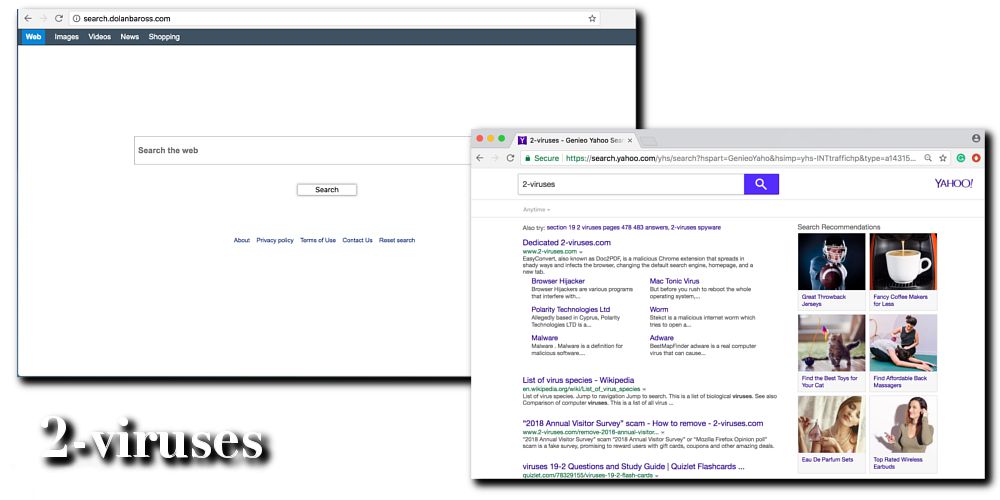Click back arrow in dolanbaross browser window
Viewport: 1000px width, 500px height.
(x=27, y=18)
